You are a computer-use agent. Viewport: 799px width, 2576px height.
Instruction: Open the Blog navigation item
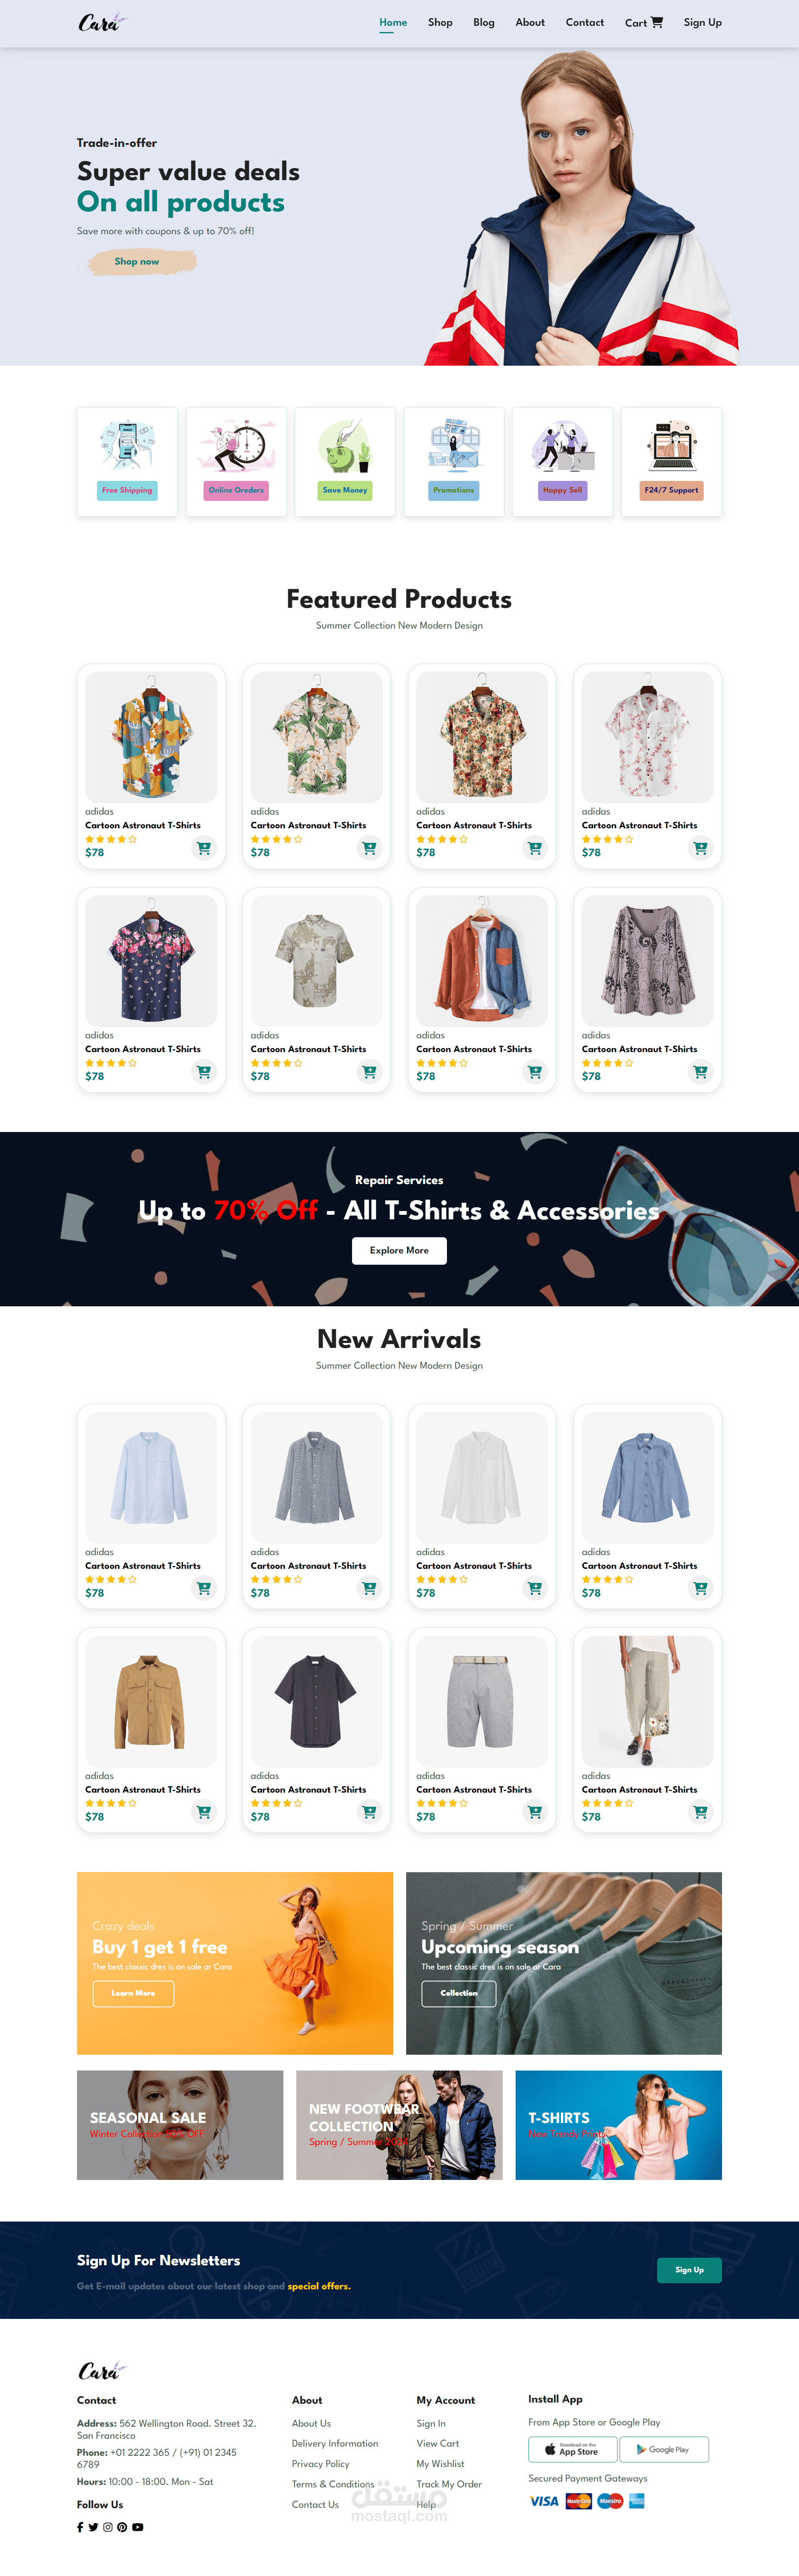click(484, 22)
